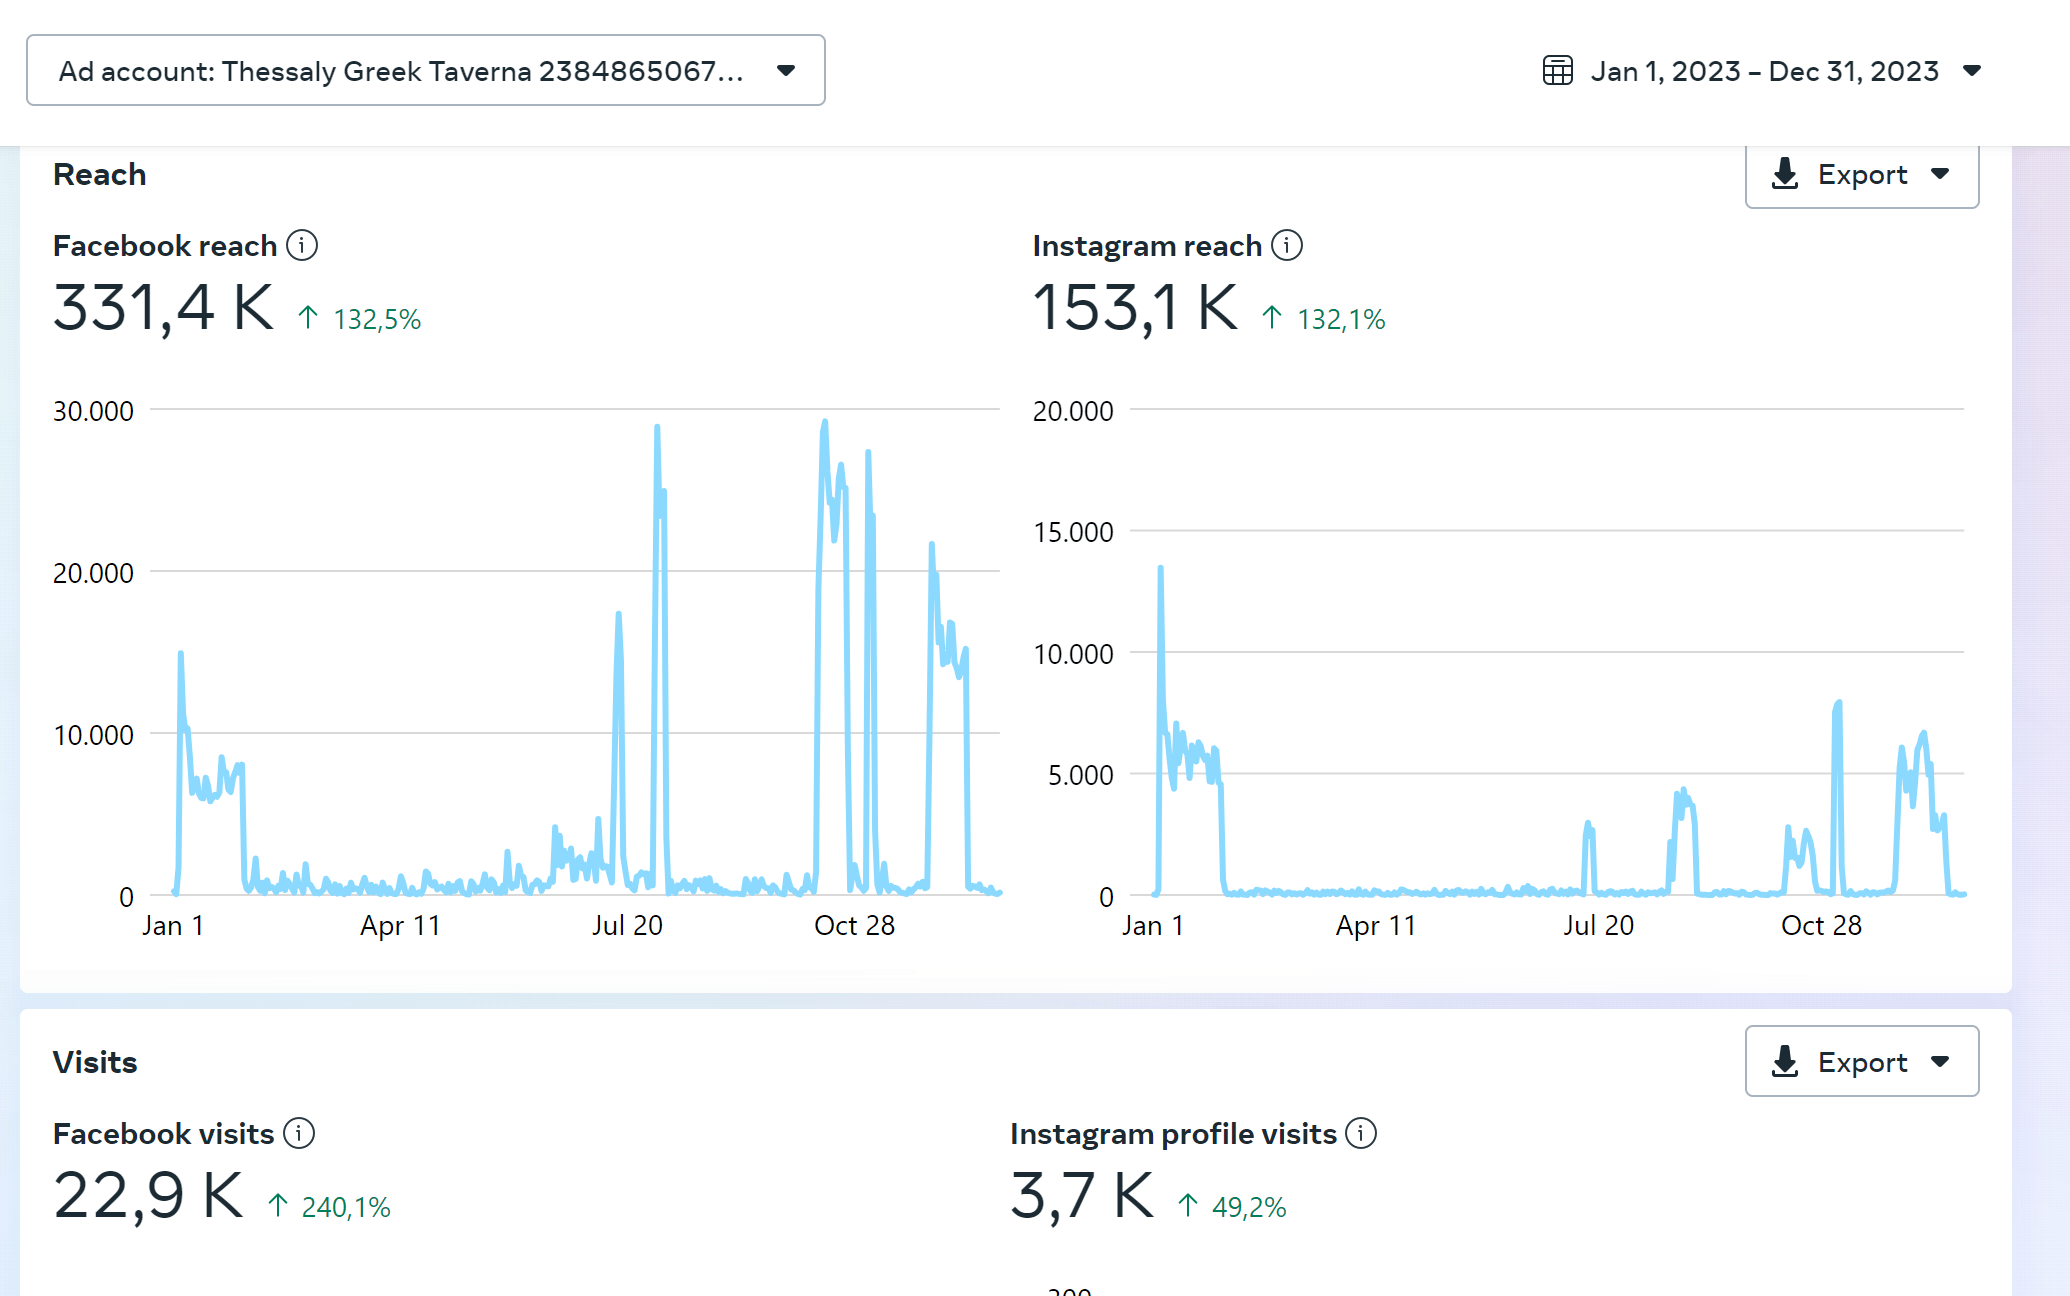Screen dimensions: 2070x1296
Task: Open Reach Export dropdown arrow
Action: click(1940, 174)
